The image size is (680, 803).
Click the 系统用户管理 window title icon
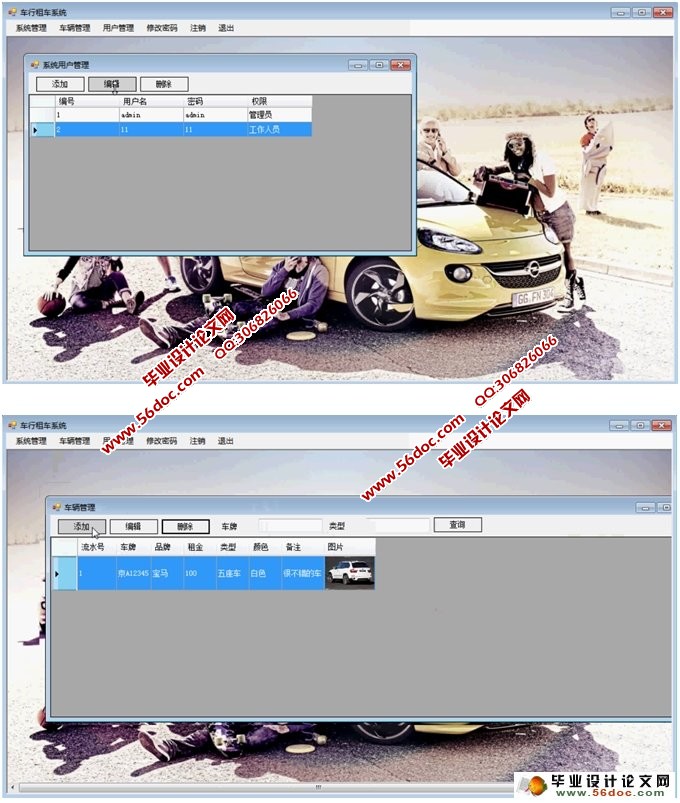click(35, 65)
